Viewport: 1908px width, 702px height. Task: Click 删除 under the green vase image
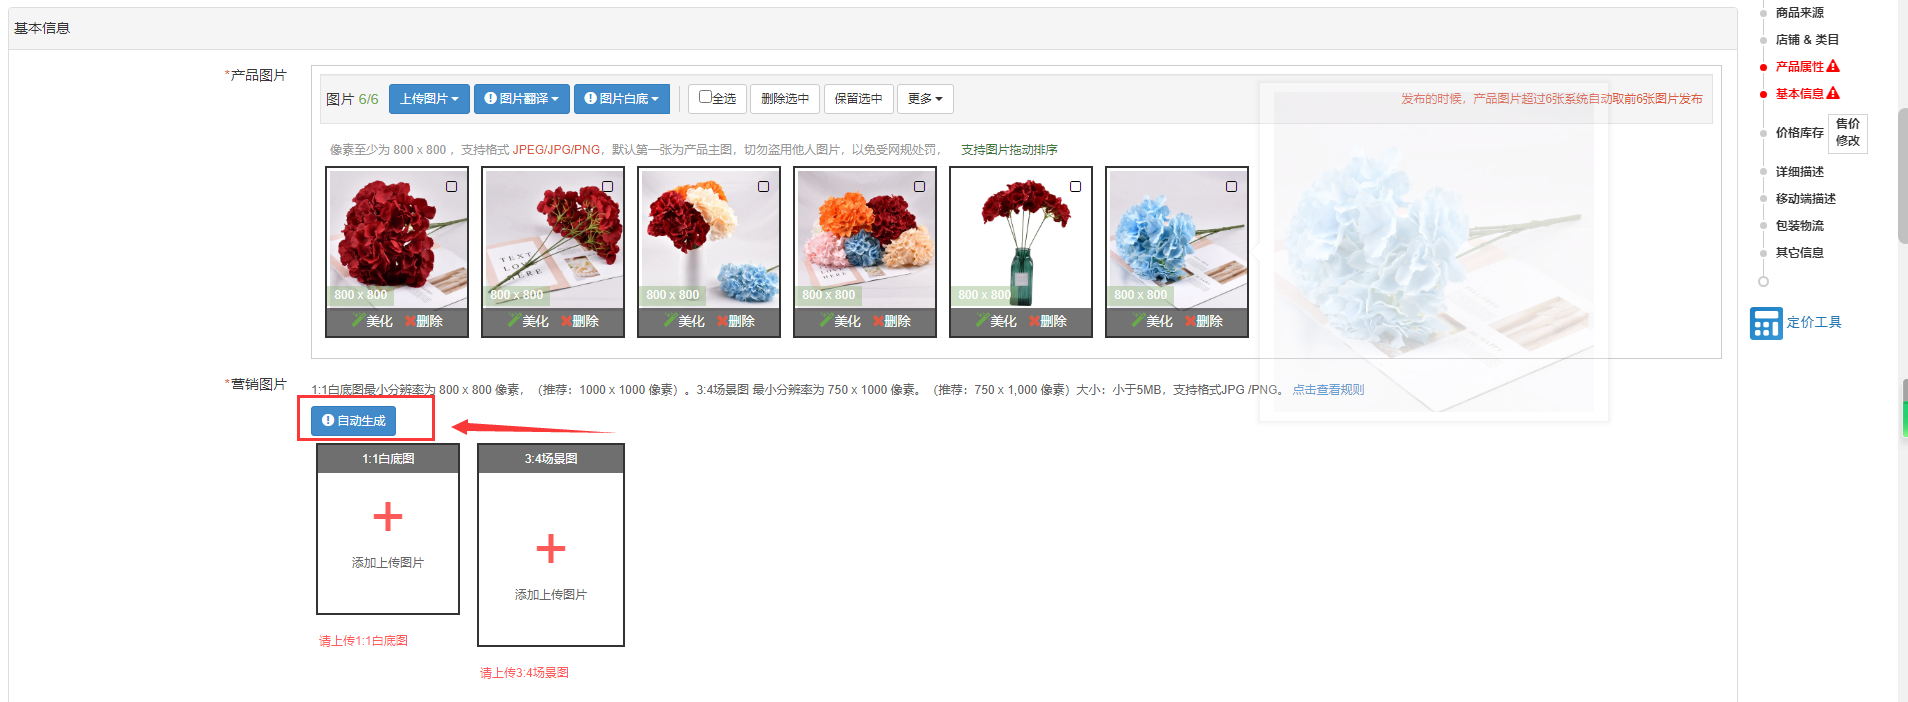pyautogui.click(x=1047, y=321)
